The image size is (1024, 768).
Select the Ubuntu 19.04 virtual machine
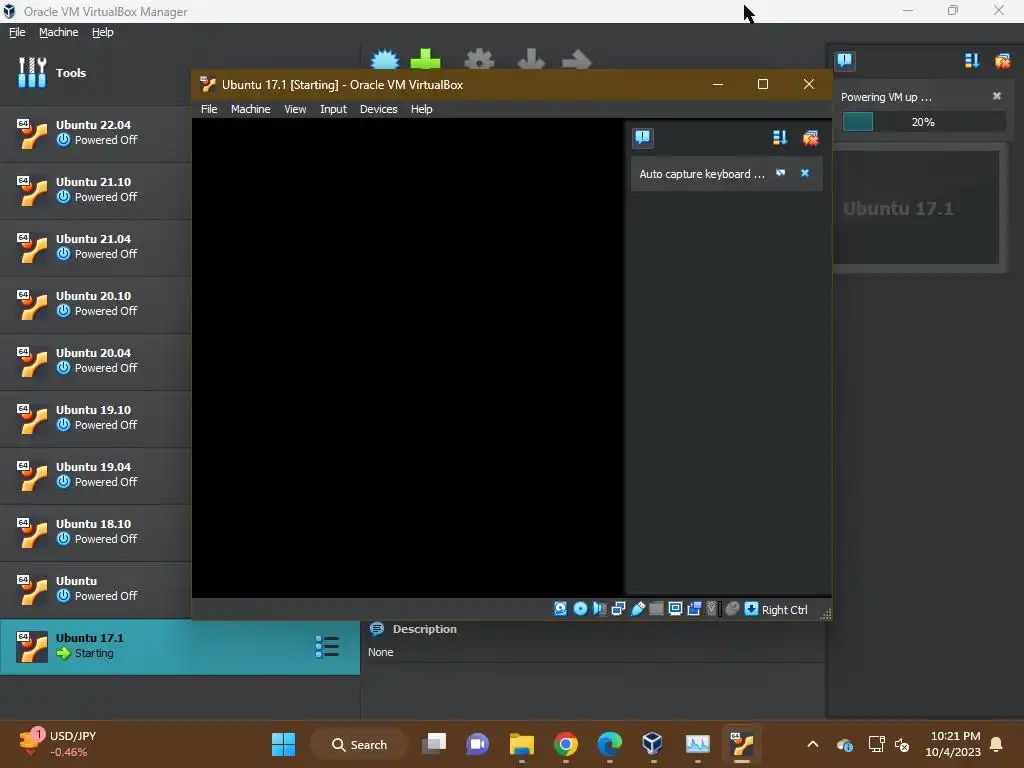[x=95, y=474]
